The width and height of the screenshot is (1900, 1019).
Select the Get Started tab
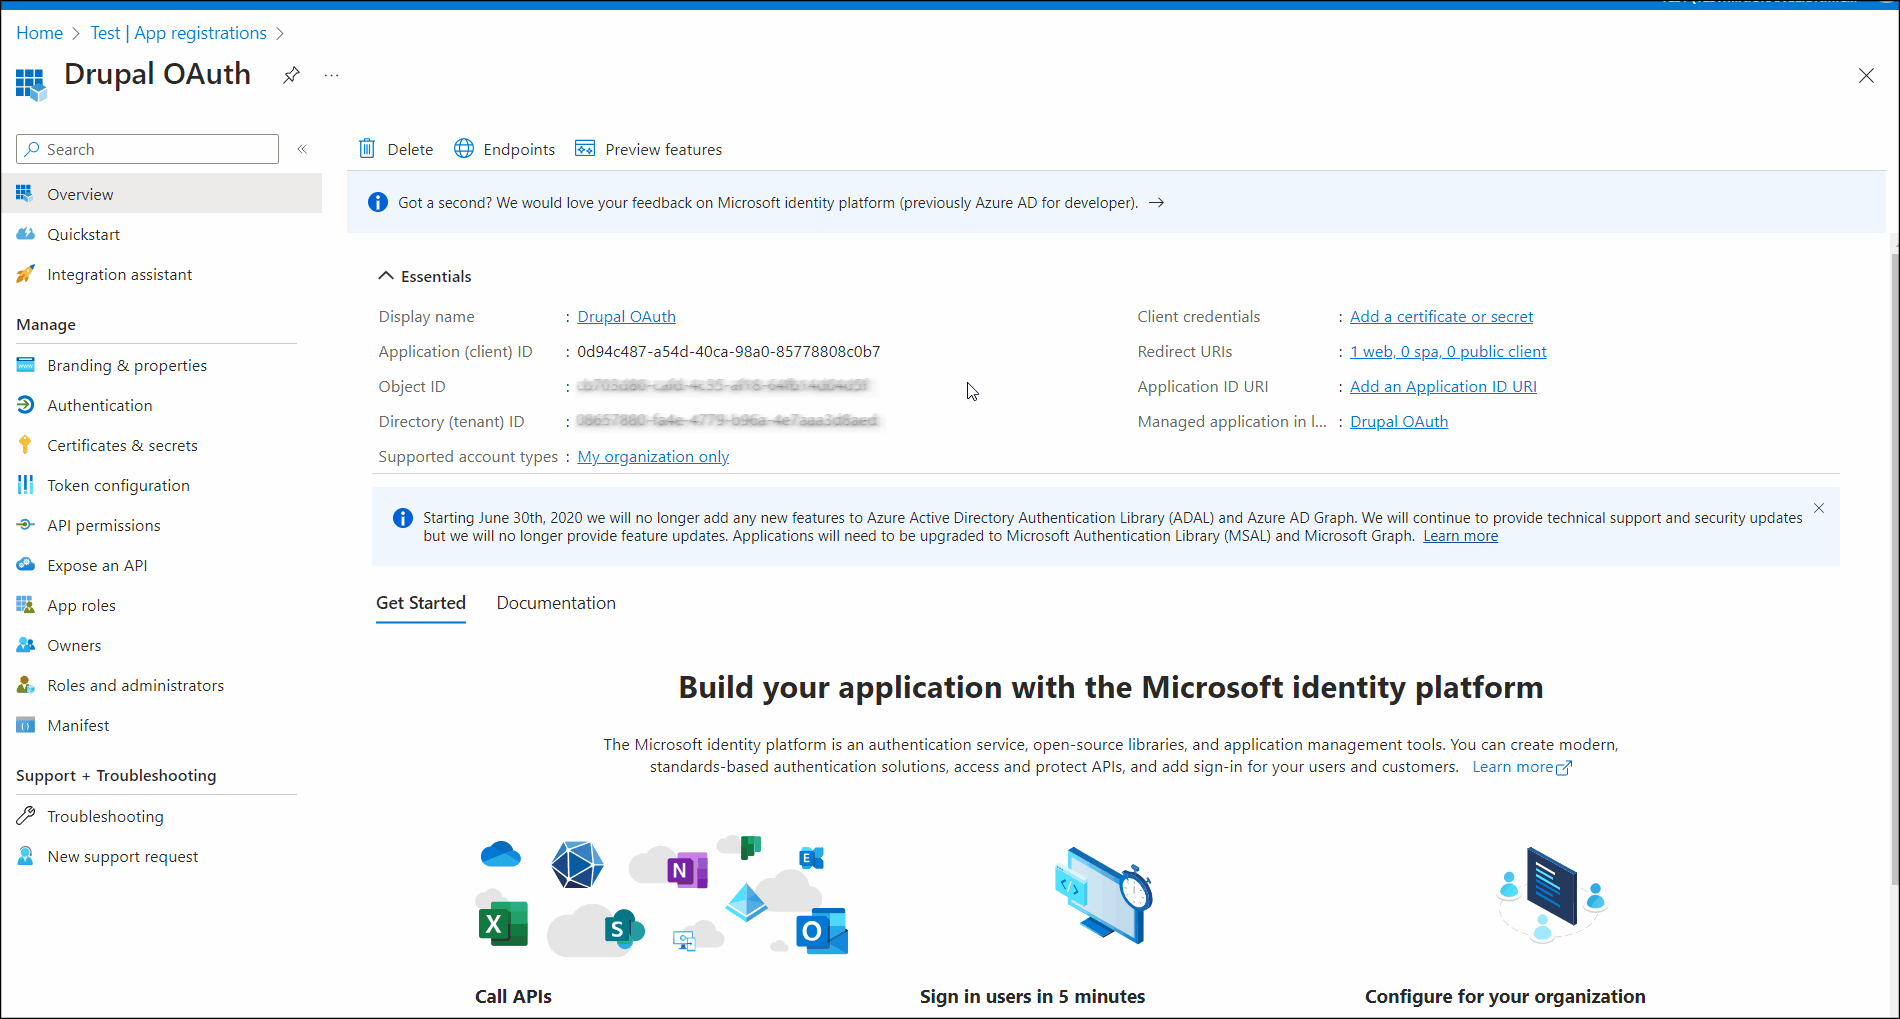[420, 602]
